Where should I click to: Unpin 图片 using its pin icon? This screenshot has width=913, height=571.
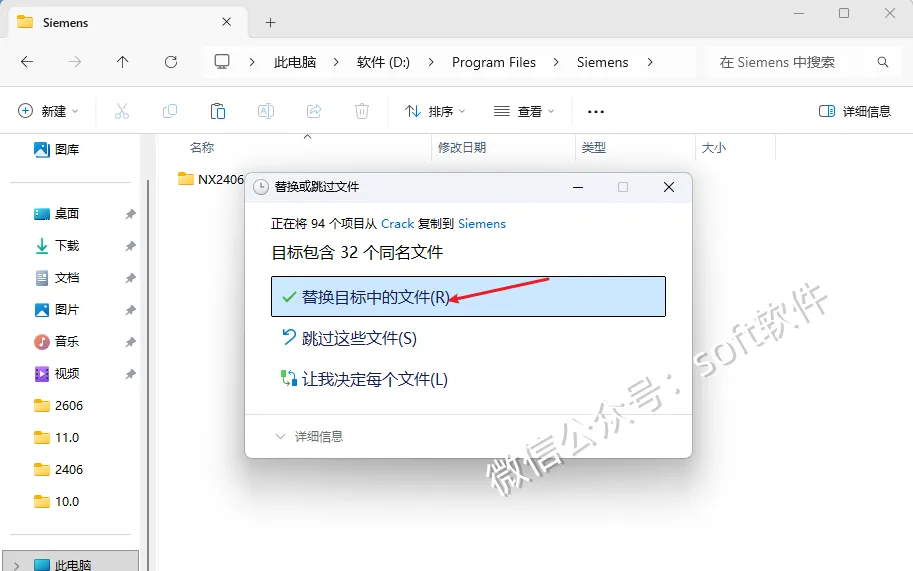coord(130,310)
